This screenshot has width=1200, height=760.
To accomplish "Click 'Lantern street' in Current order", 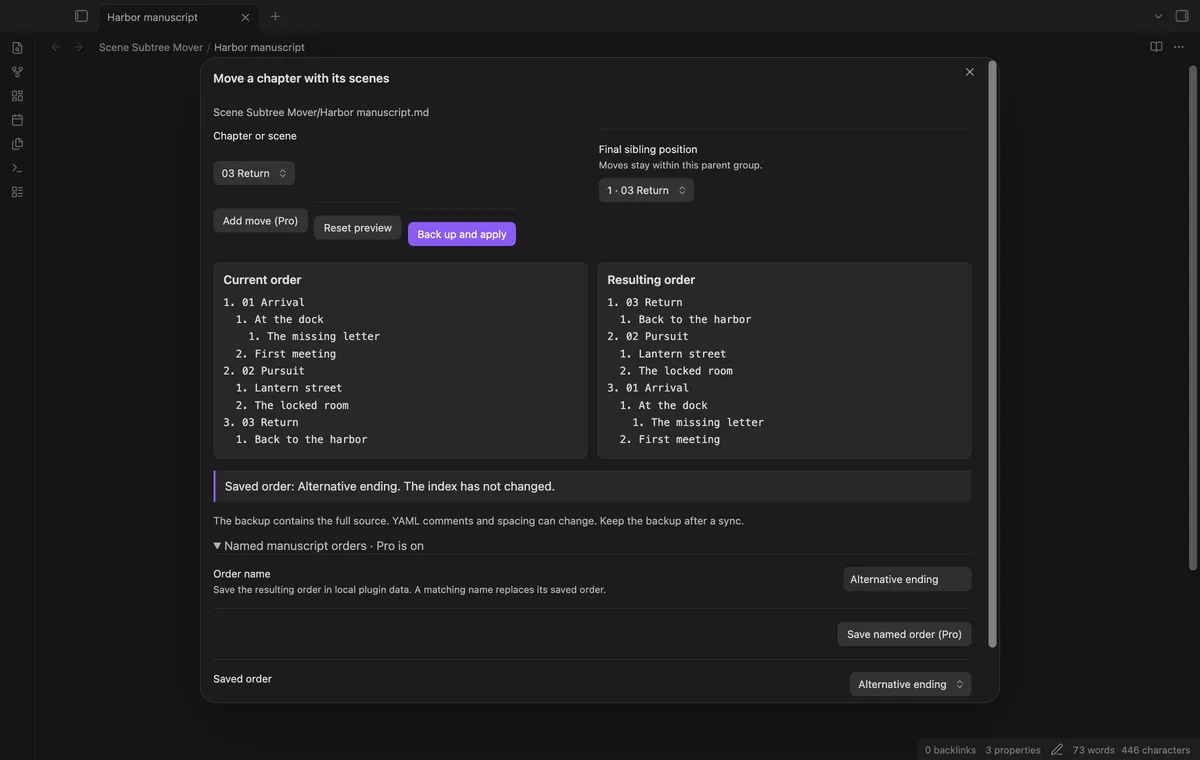I will pos(298,388).
